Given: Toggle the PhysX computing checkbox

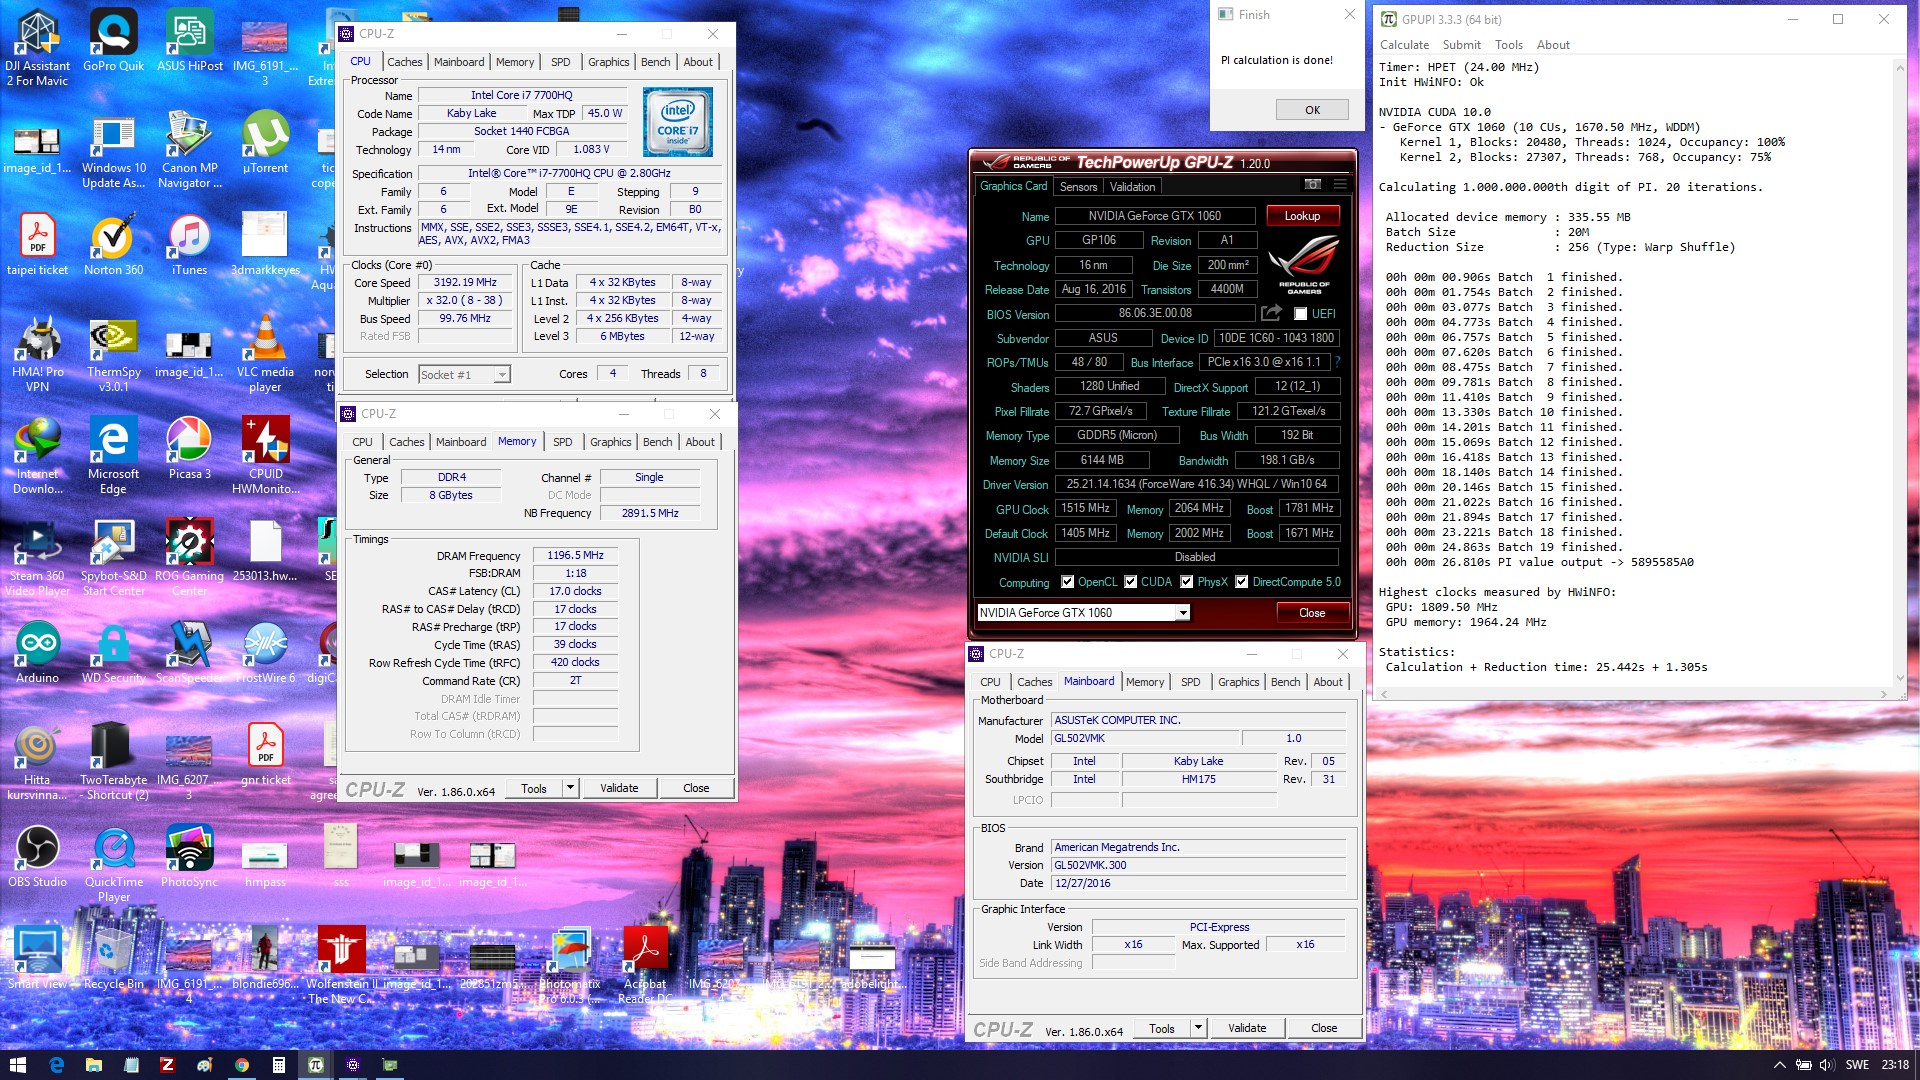Looking at the screenshot, I should point(1187,582).
